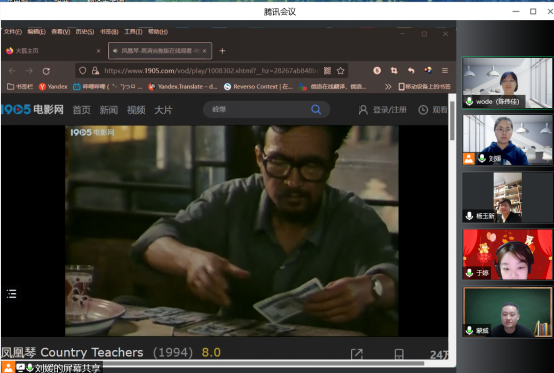Screen dimensions: 554x373
Task: Go to 大片 section in site navigation
Action: coord(163,110)
